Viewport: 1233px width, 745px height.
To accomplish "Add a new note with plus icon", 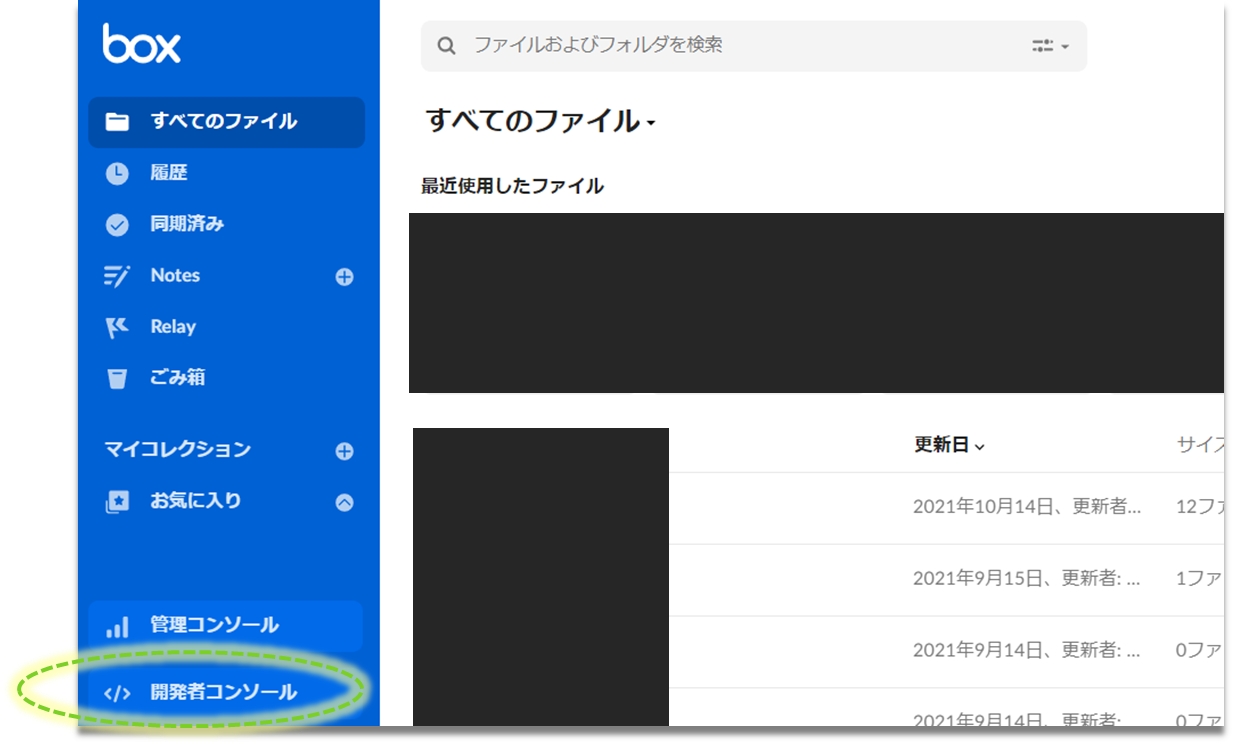I will tap(344, 277).
